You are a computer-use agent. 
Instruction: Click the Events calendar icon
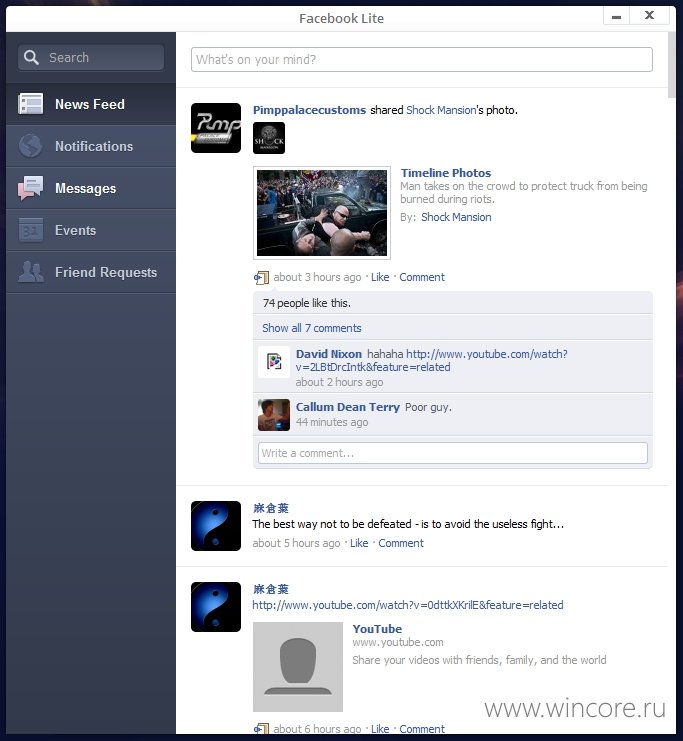pyautogui.click(x=31, y=230)
